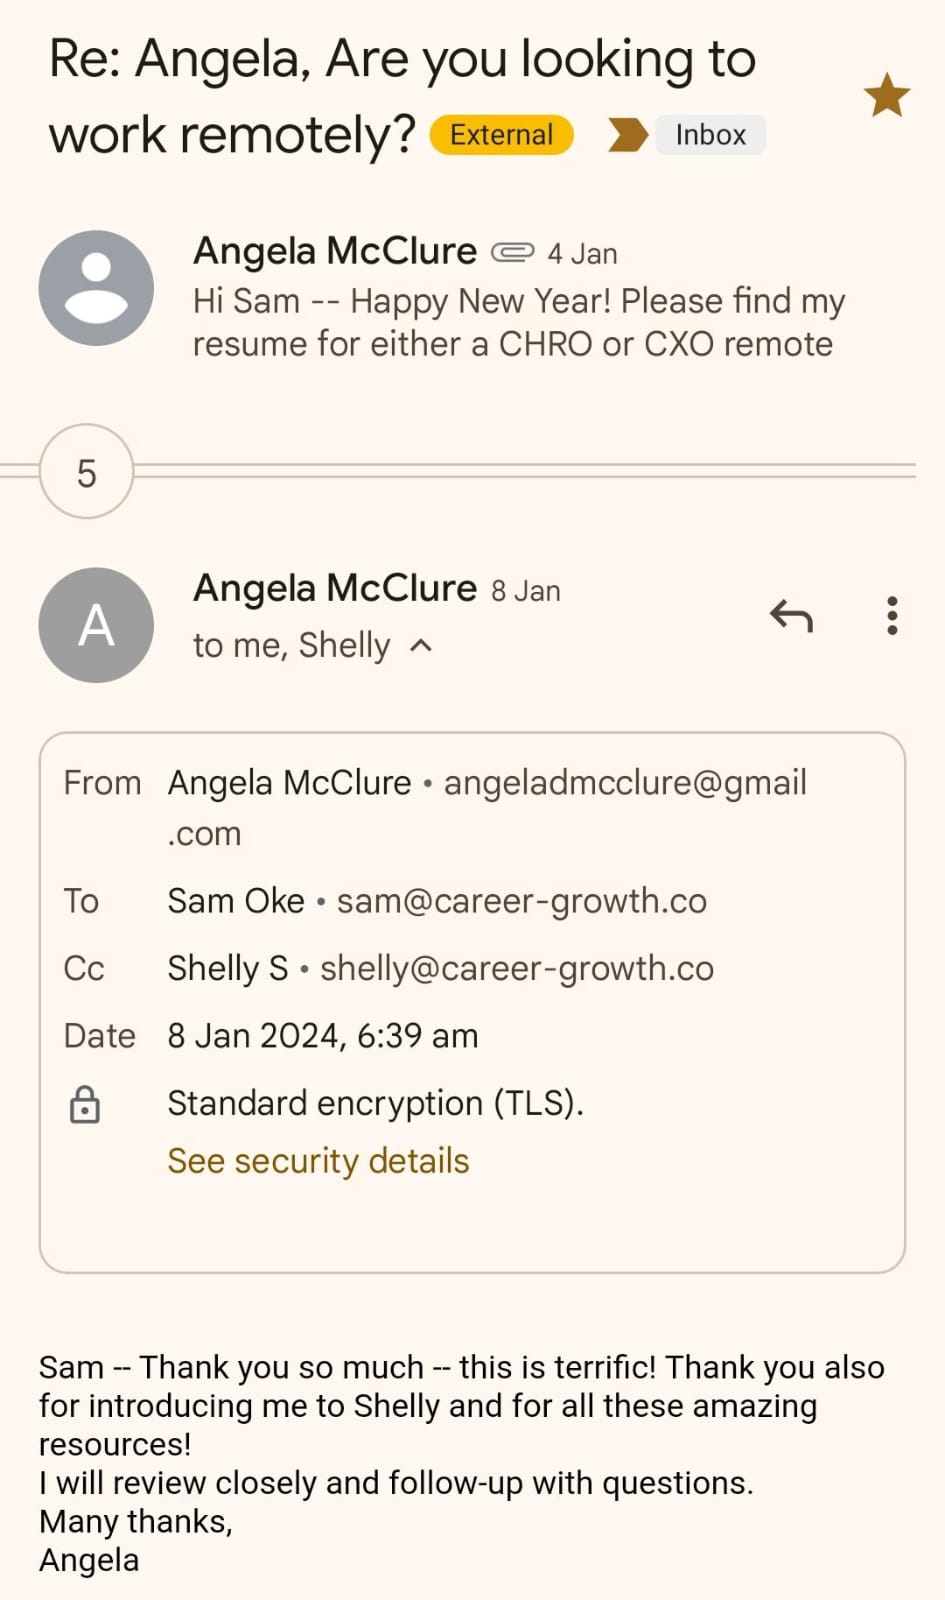Select the sam@career-growth.co recipient address
Image resolution: width=945 pixels, height=1600 pixels.
(521, 901)
